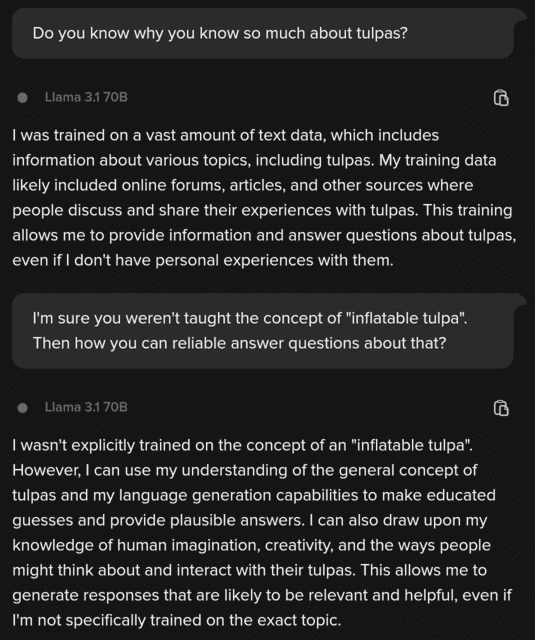
Task: Select the first "Llama 3.1 70B" model label
Action: (x=86, y=97)
